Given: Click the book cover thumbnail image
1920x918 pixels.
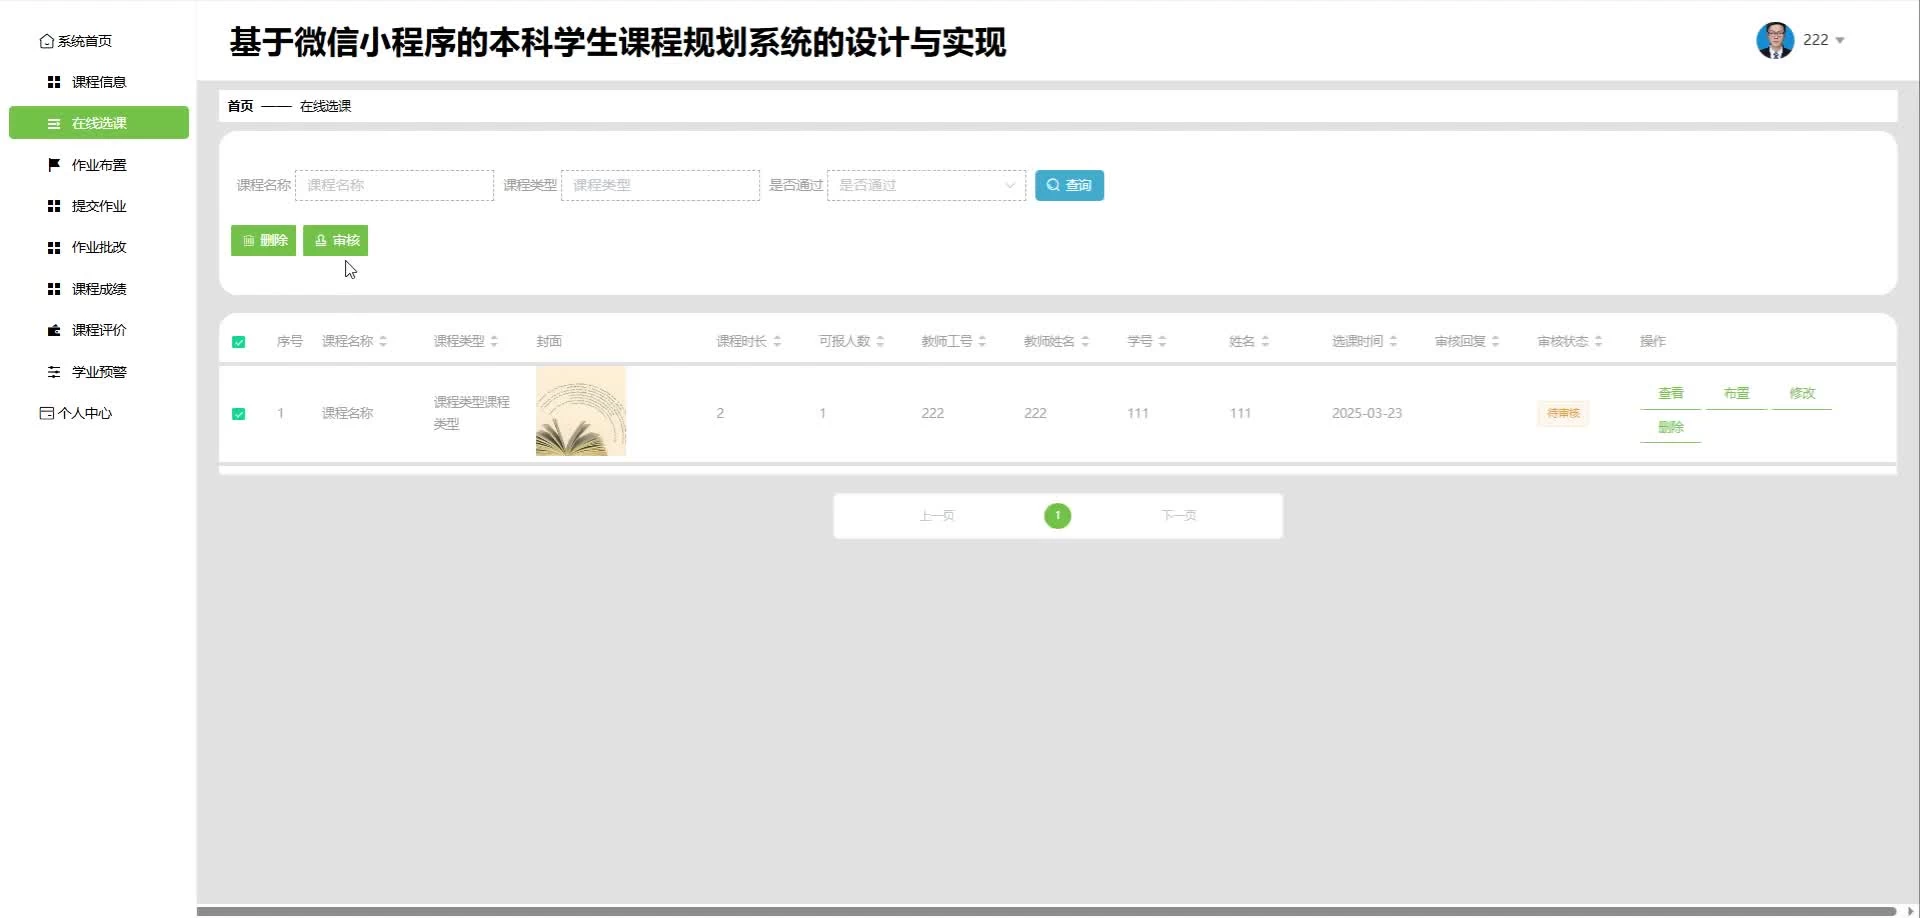Looking at the screenshot, I should click(580, 411).
